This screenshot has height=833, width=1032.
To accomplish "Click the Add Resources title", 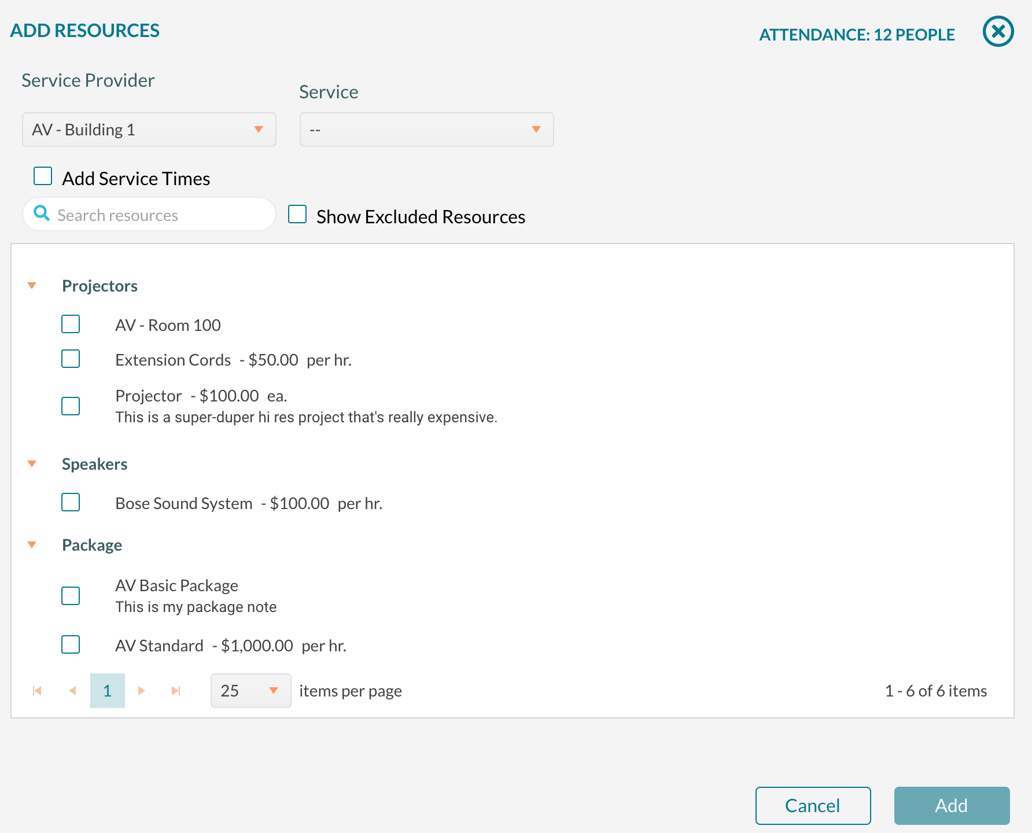I will [x=85, y=30].
